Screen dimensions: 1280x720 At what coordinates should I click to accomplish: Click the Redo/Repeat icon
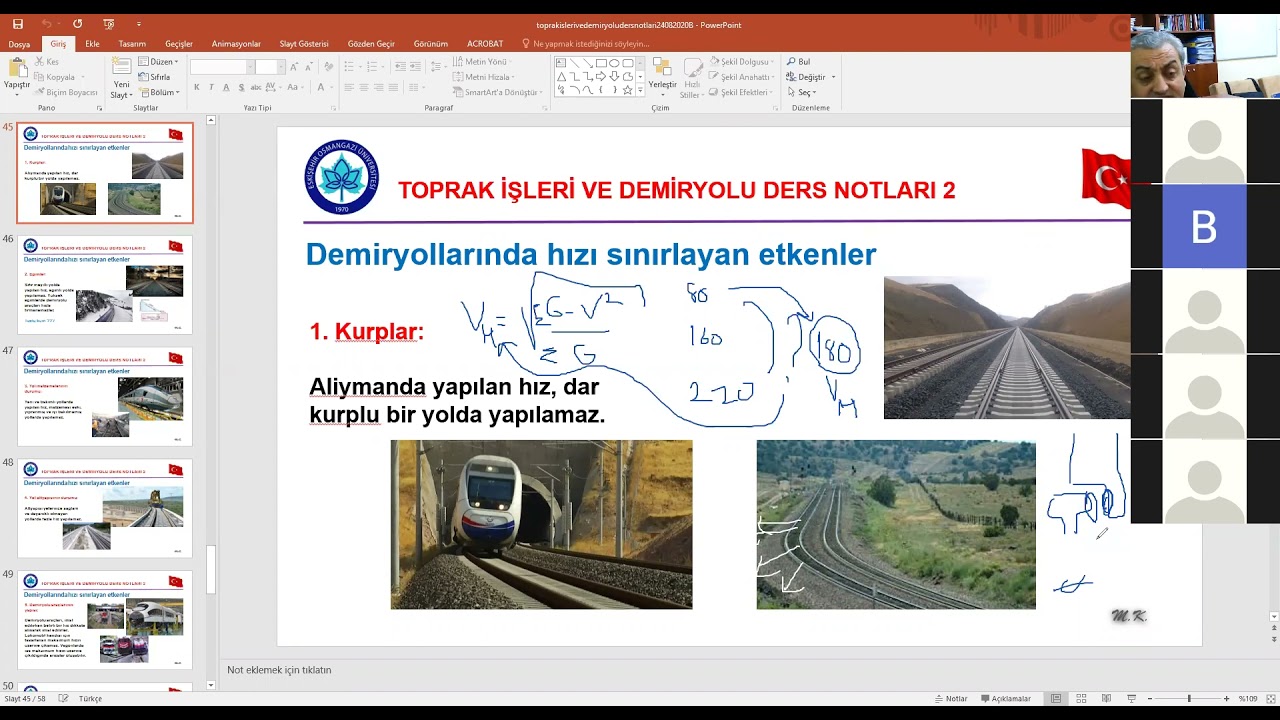[x=77, y=24]
